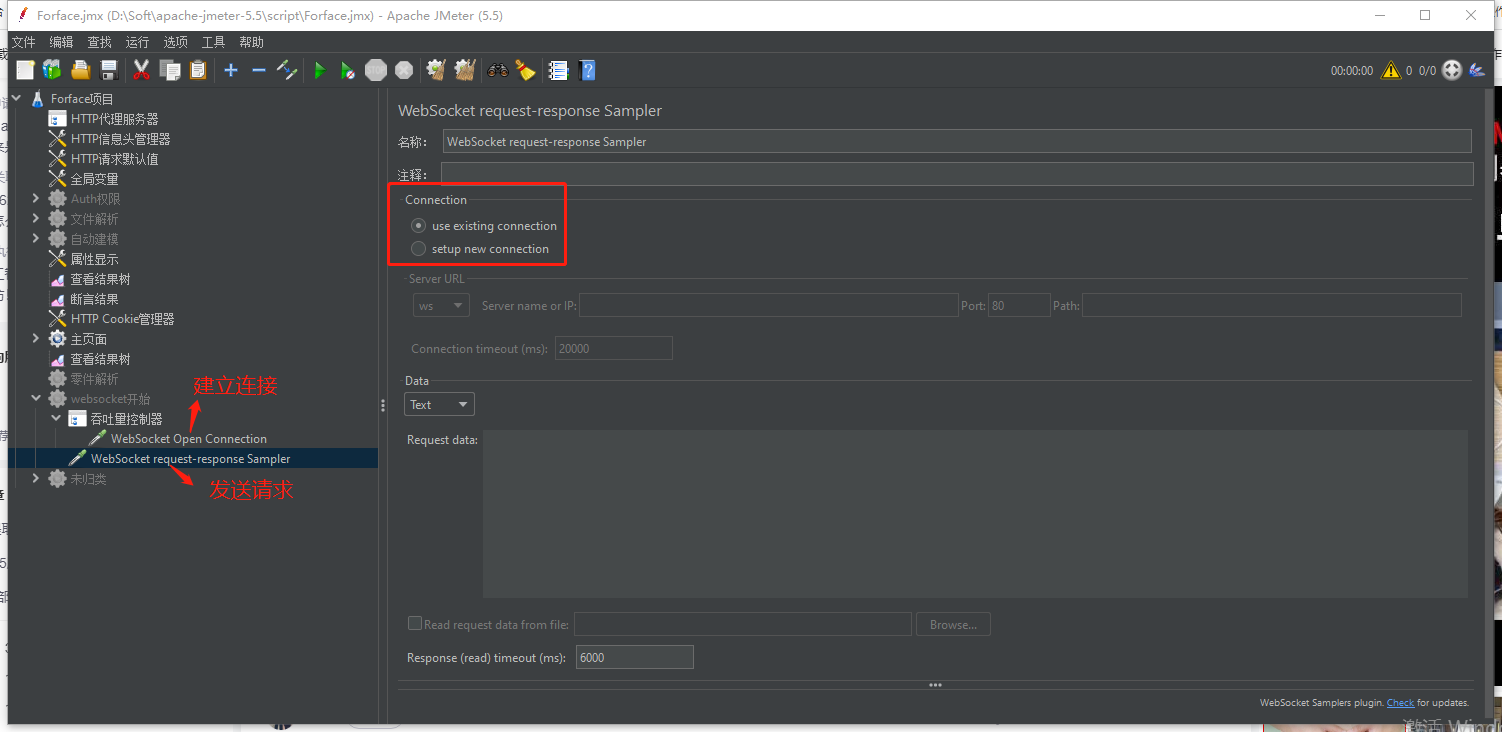Click the Cut scissors icon
Screen dimensions: 1502x732
[x=141, y=70]
